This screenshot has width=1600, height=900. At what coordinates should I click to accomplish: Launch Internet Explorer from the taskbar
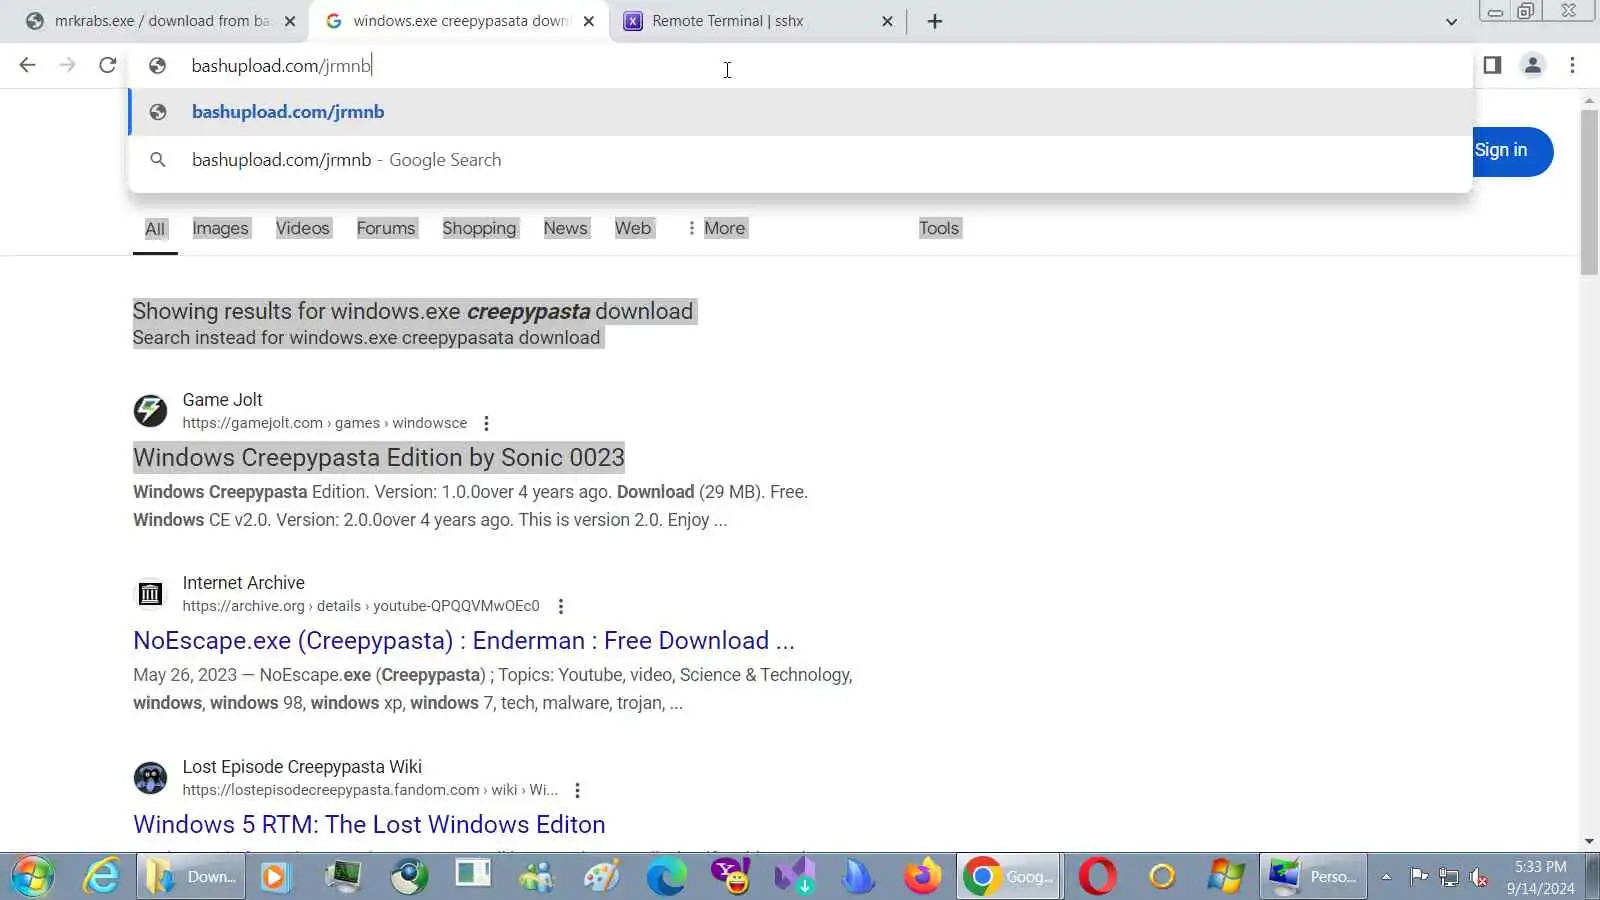tap(100, 877)
